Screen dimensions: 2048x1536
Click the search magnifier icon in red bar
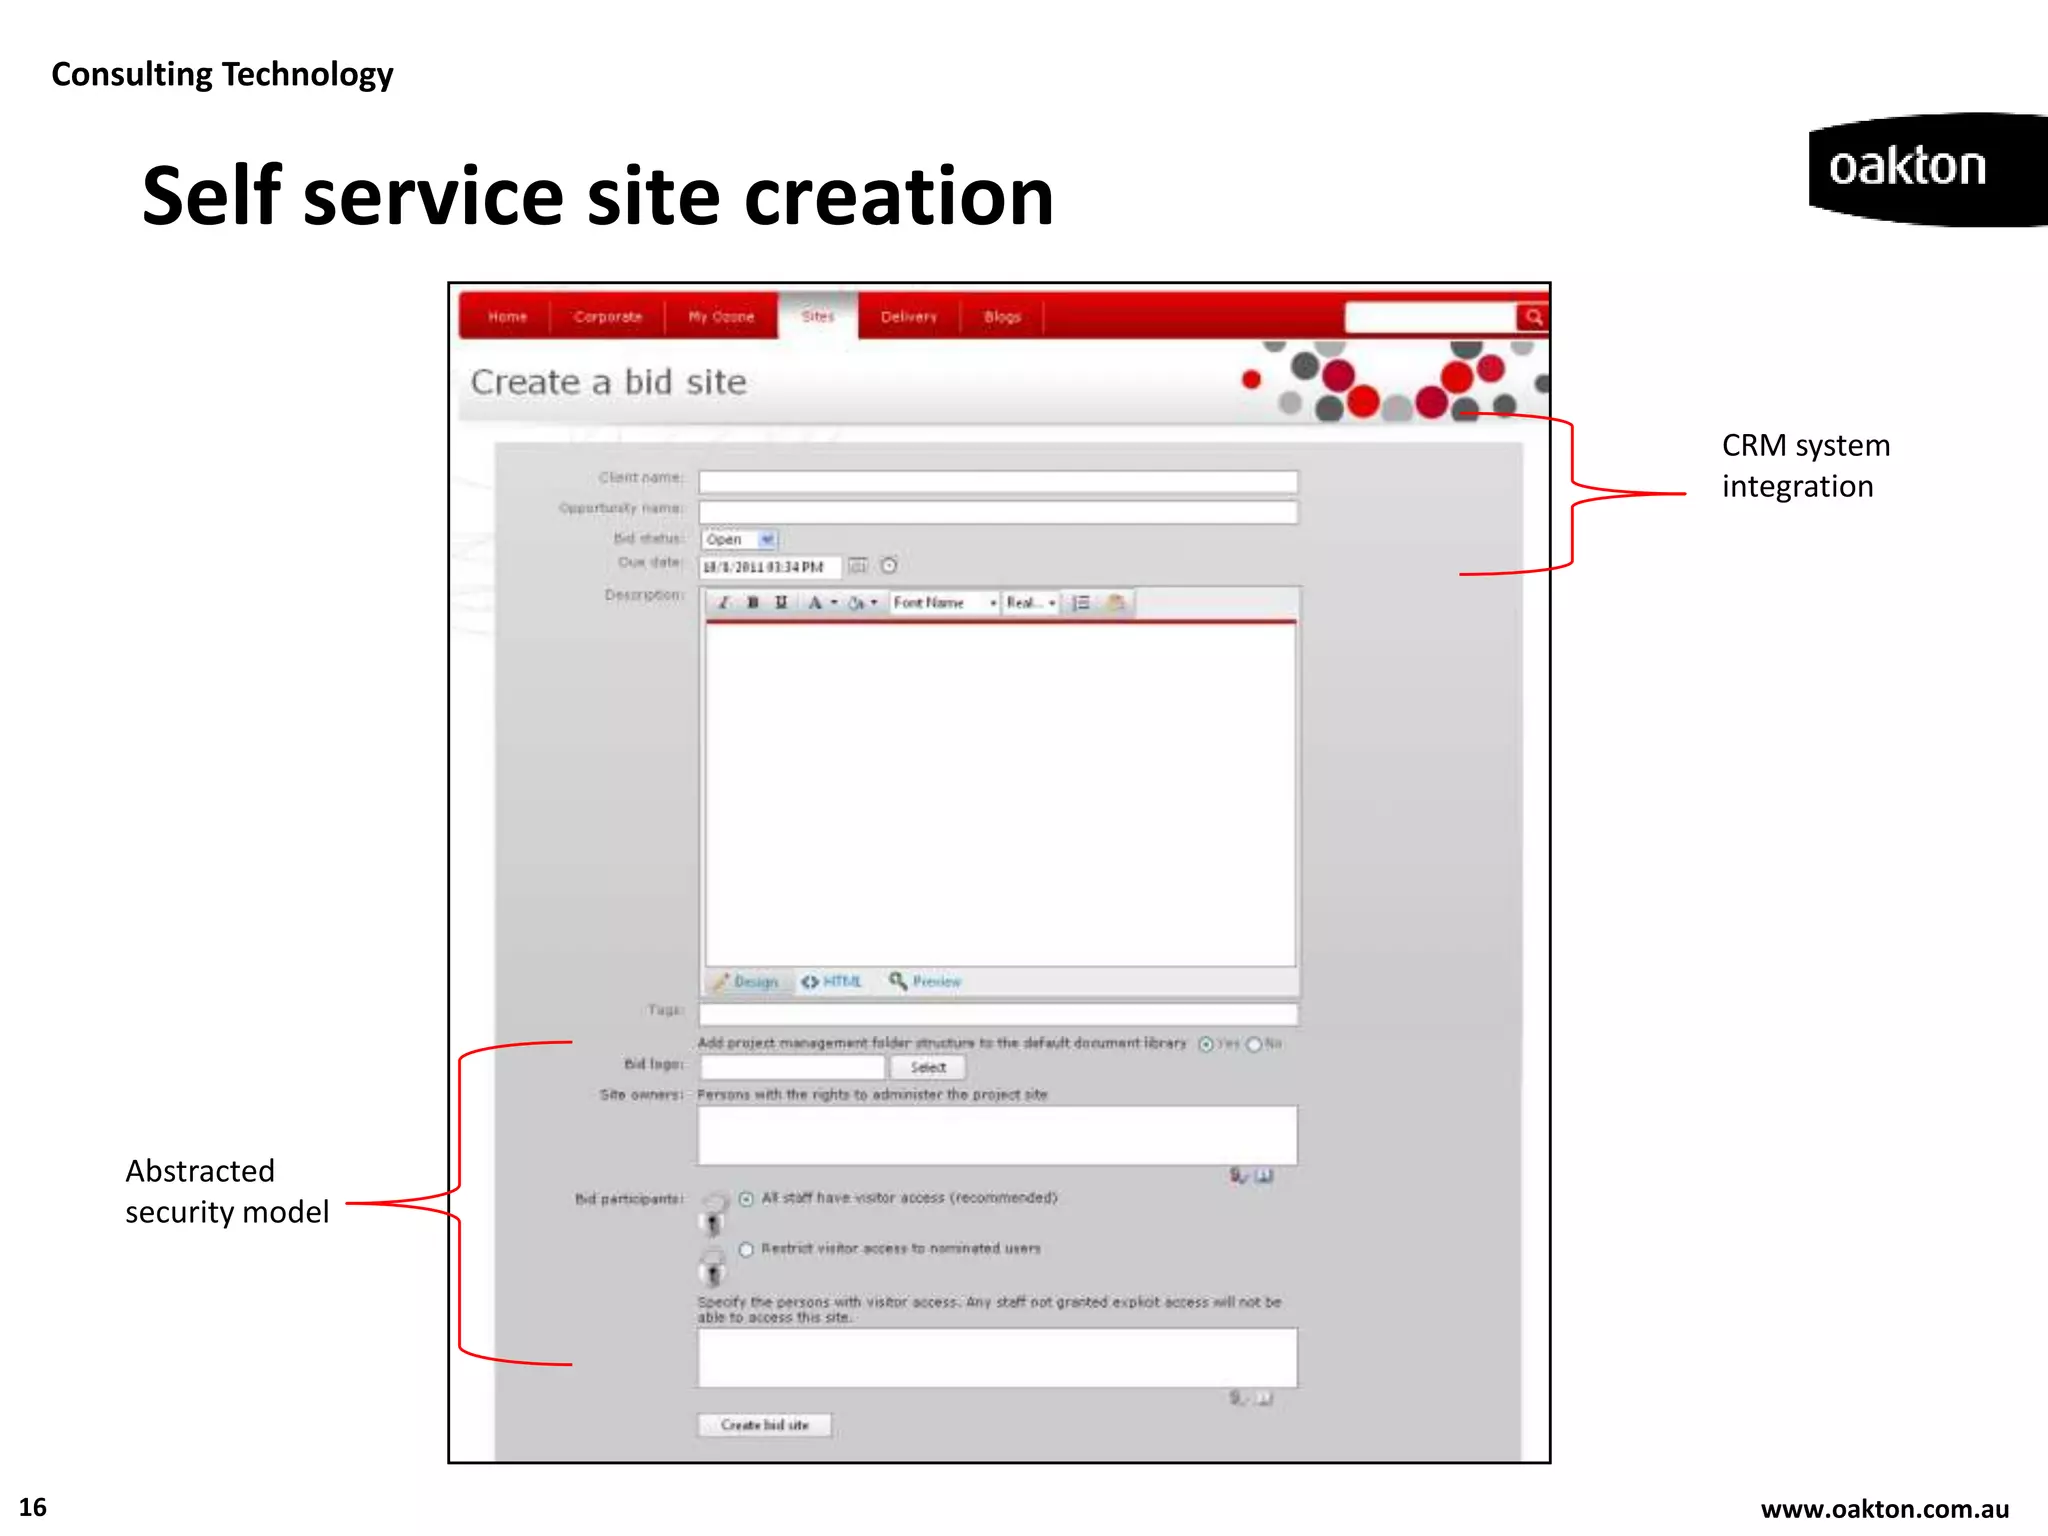(1532, 317)
